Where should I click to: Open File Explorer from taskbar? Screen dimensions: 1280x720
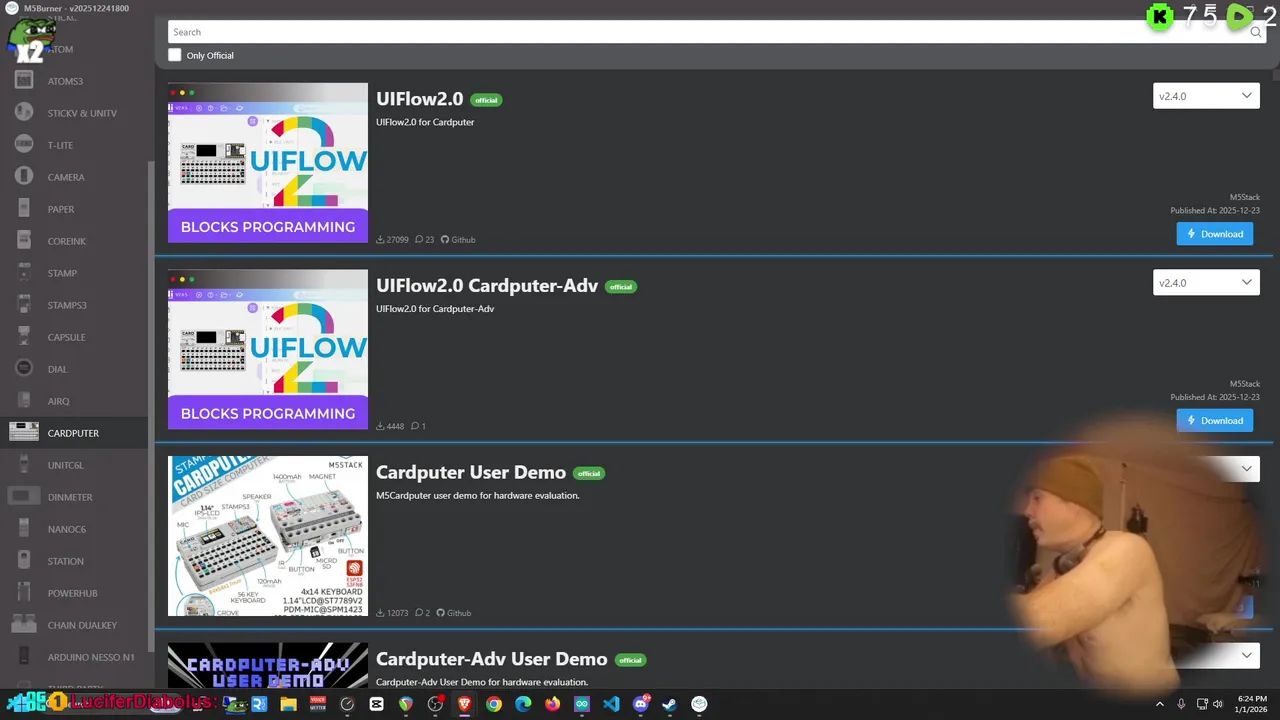tap(288, 704)
